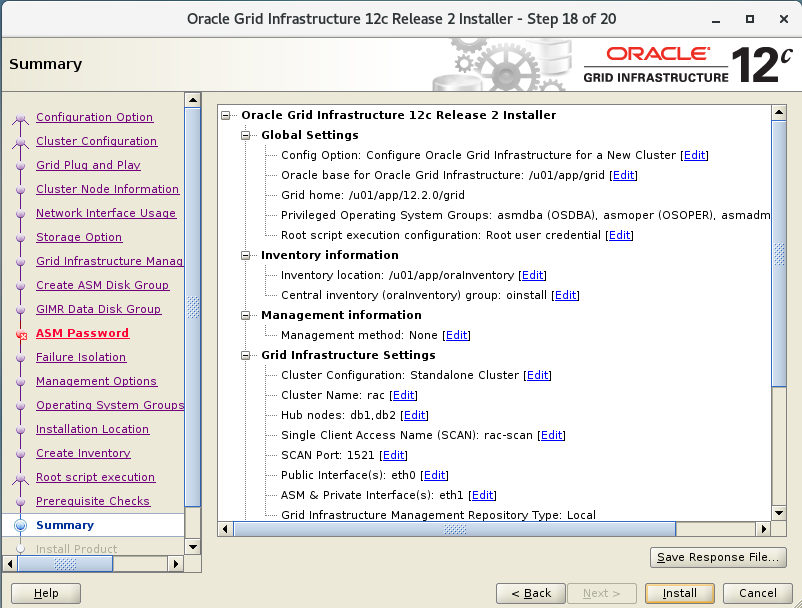The image size is (802, 608).
Task: Jump to Storage Option step
Action: pos(79,237)
